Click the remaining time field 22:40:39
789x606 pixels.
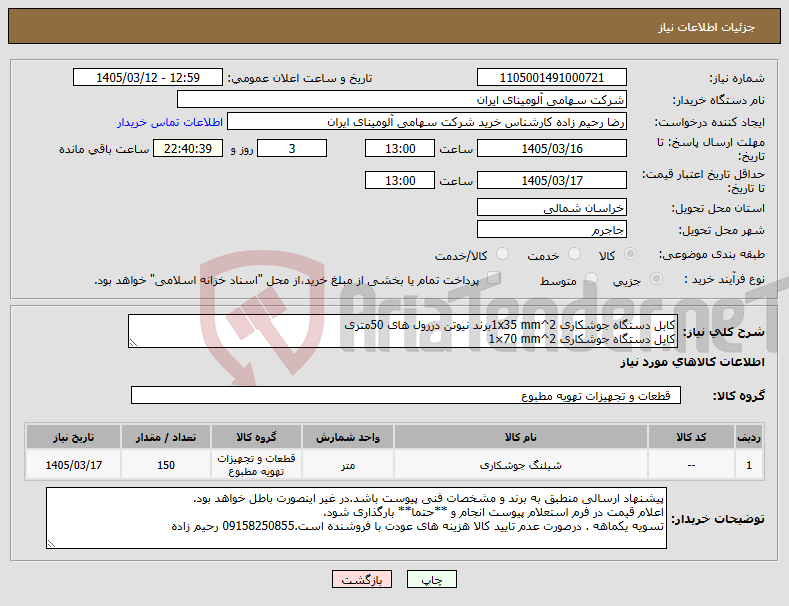point(188,148)
